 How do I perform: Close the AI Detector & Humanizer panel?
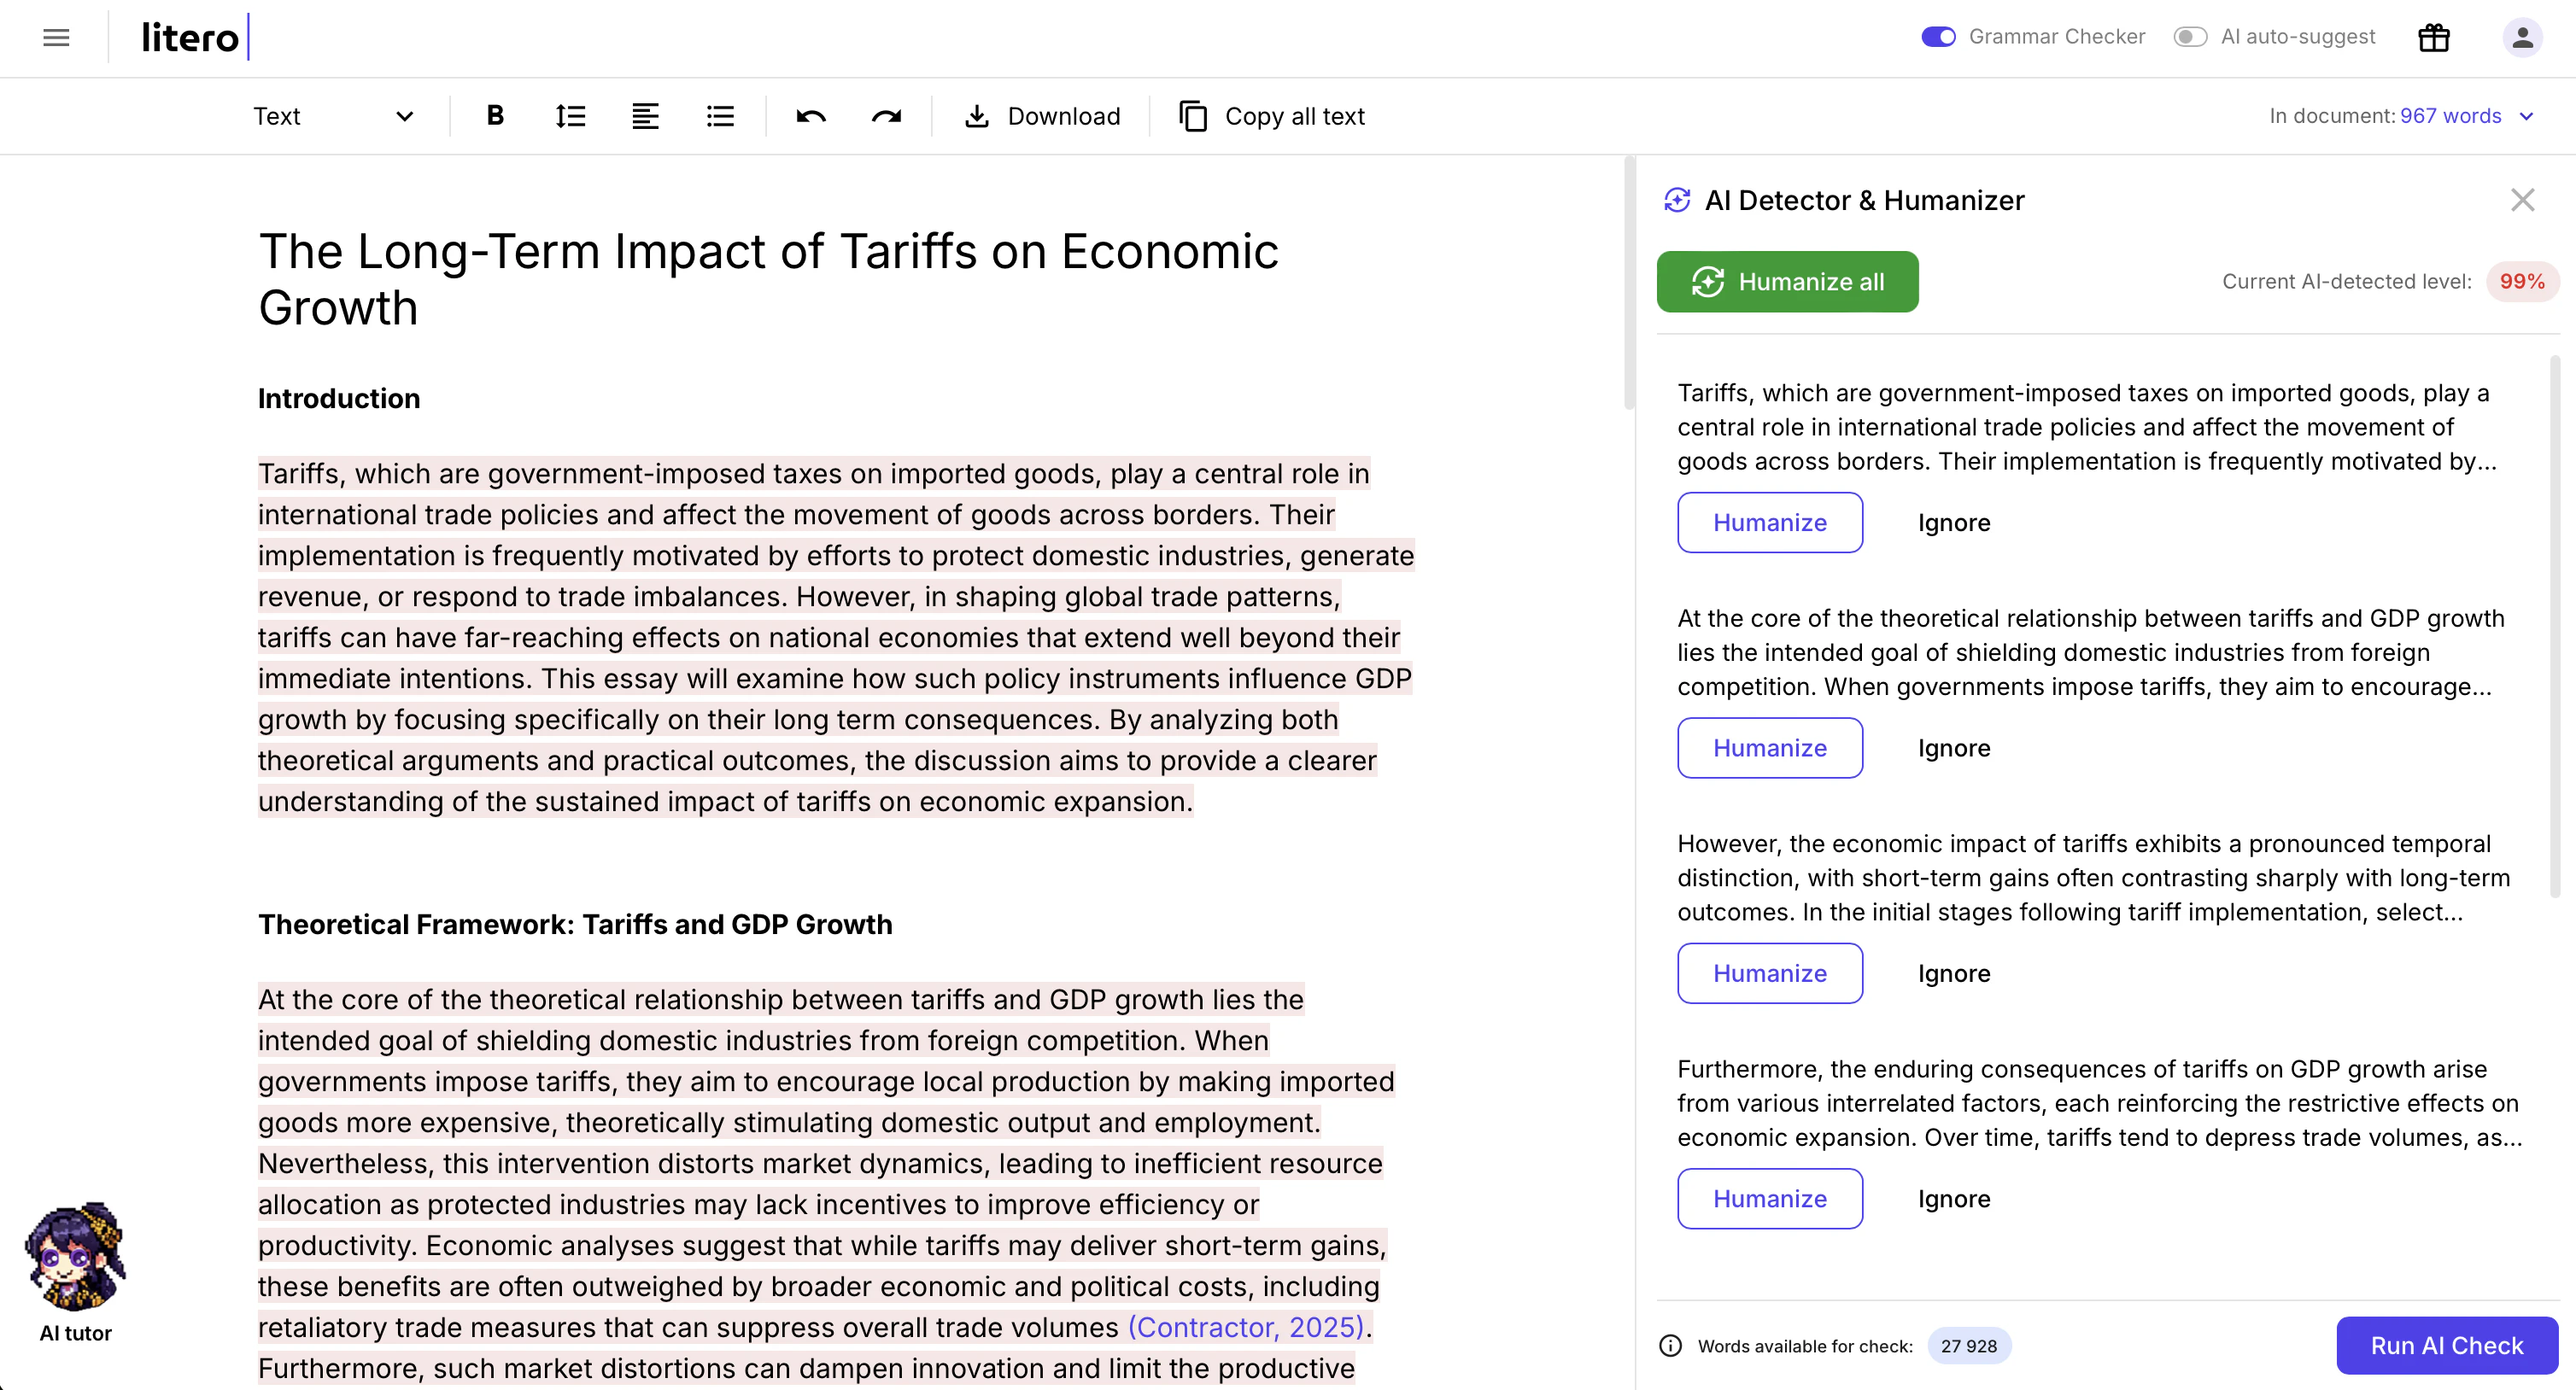point(2522,200)
